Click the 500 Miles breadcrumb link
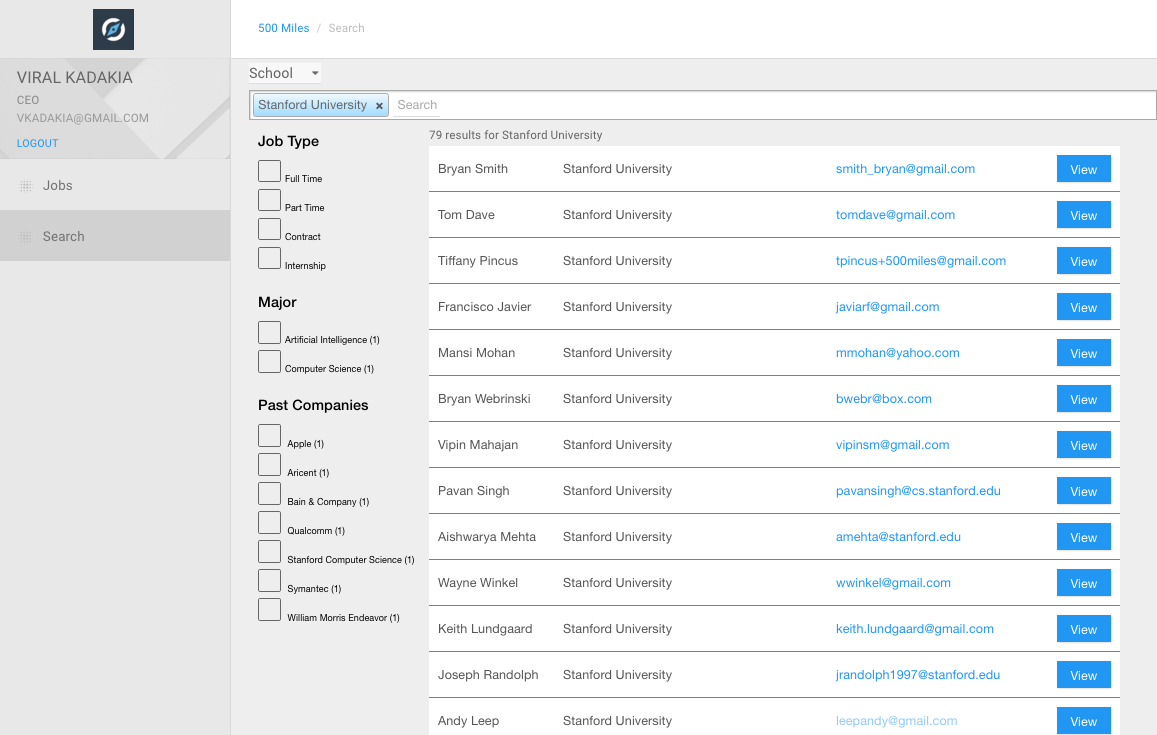 point(283,28)
